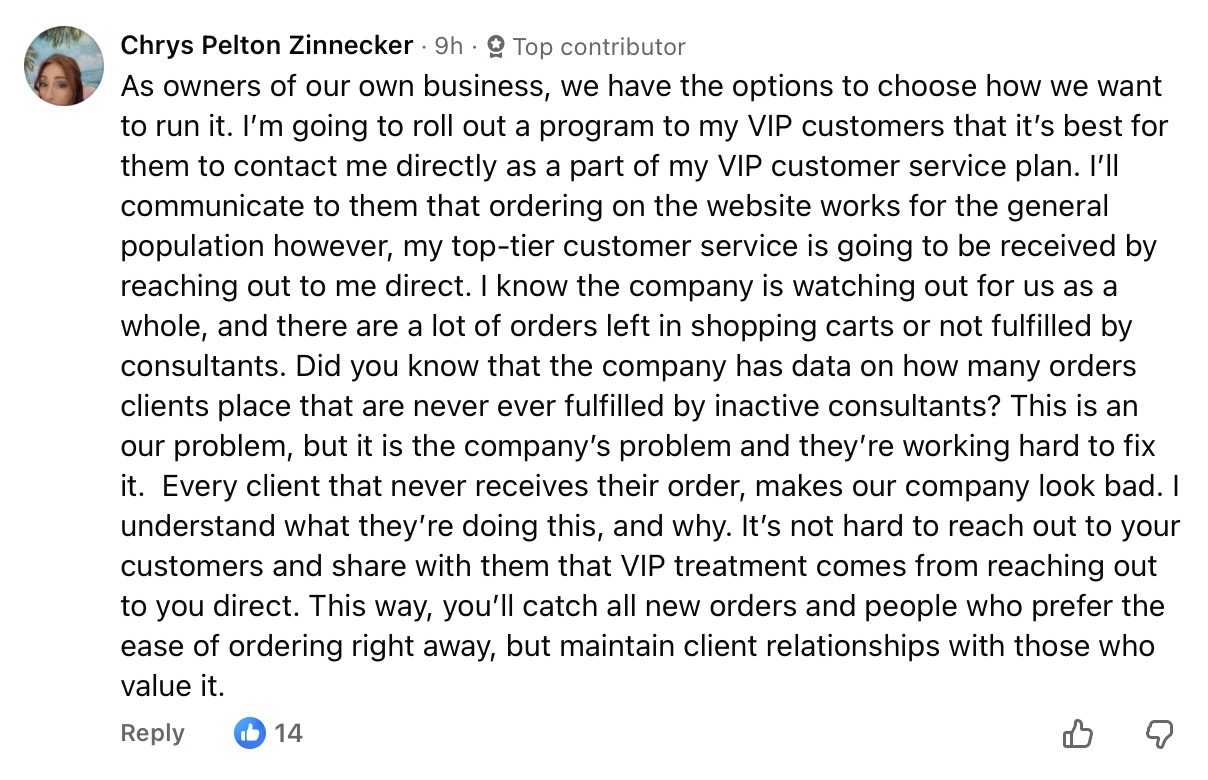The height and width of the screenshot is (780, 1208).
Task: Click the thumbs down icon on the comment
Action: (1158, 734)
